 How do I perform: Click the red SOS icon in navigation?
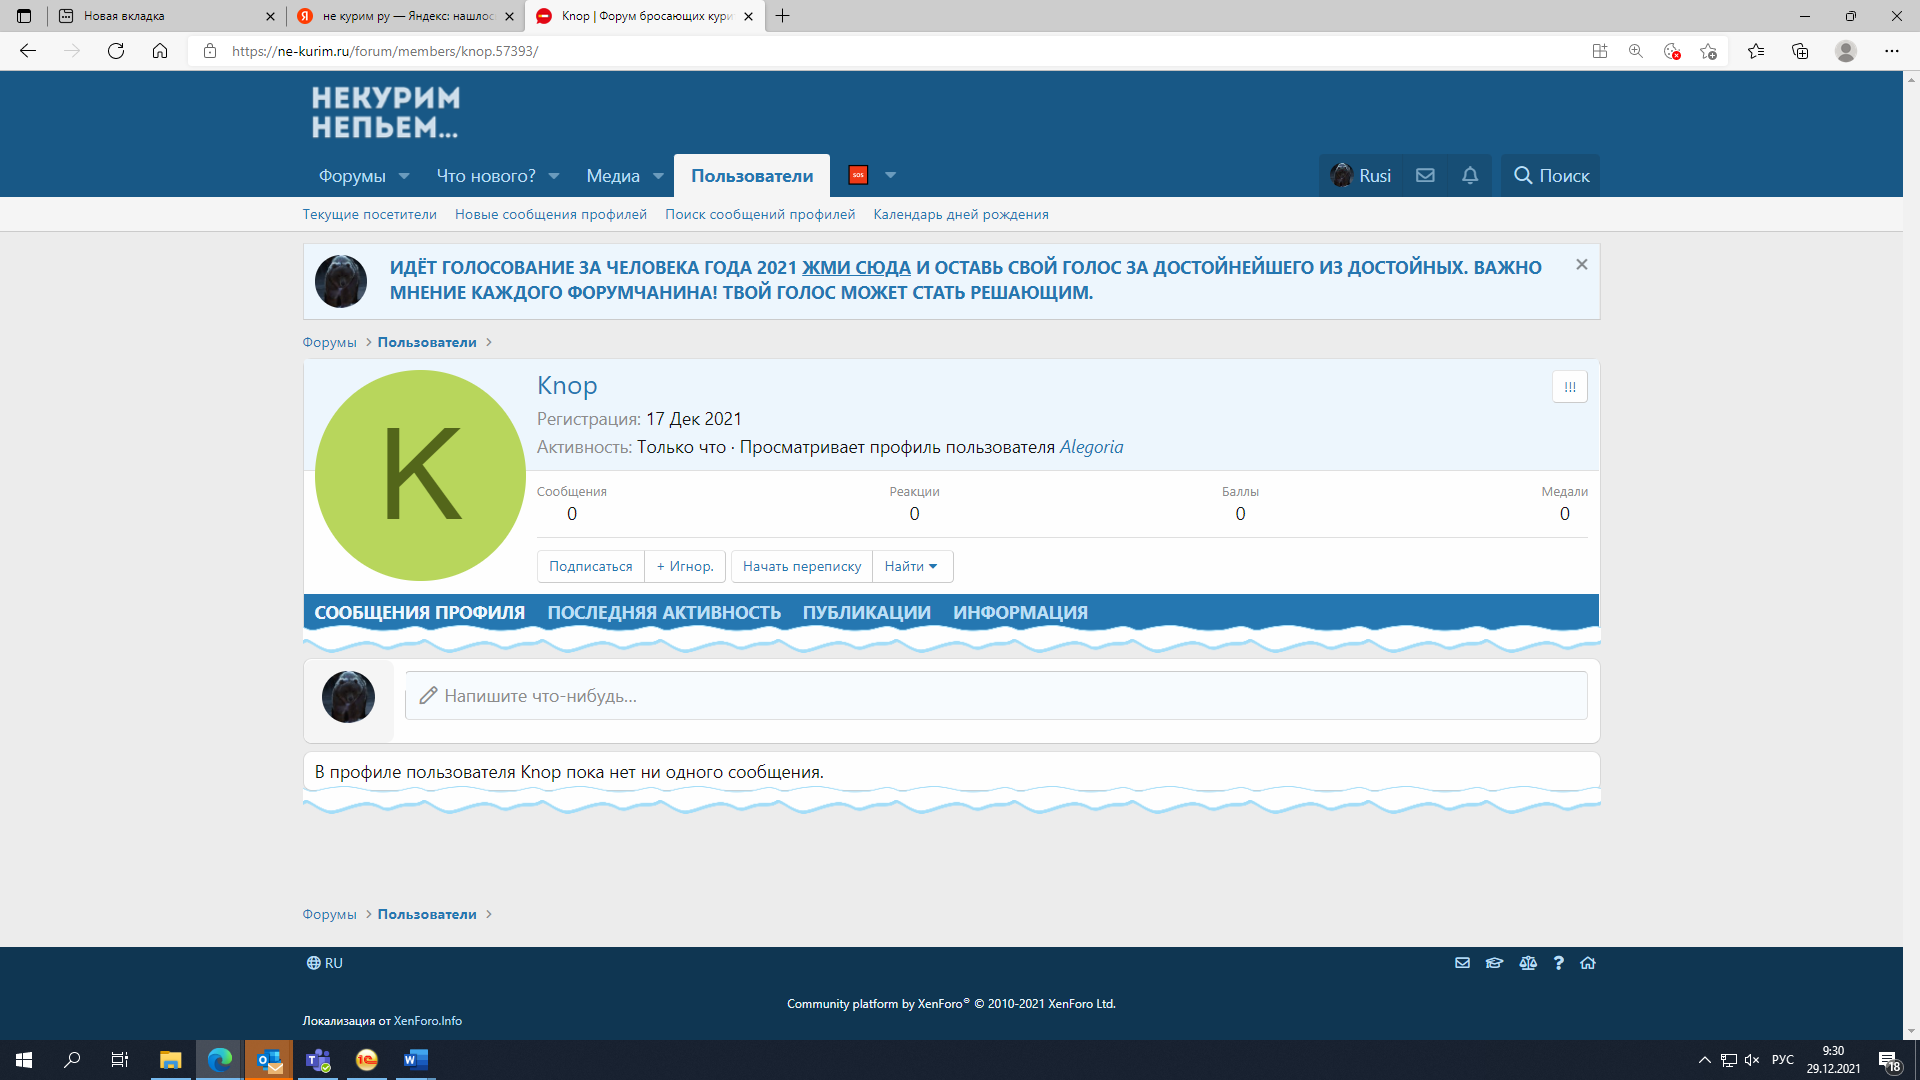tap(858, 175)
